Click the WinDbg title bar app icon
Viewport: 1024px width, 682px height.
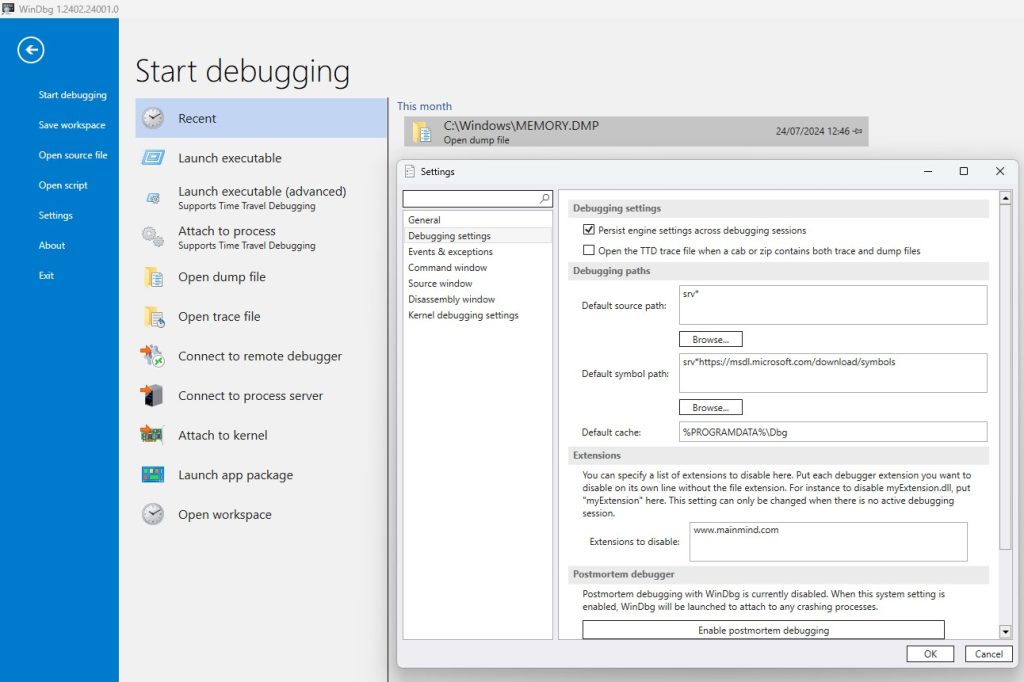pos(8,8)
